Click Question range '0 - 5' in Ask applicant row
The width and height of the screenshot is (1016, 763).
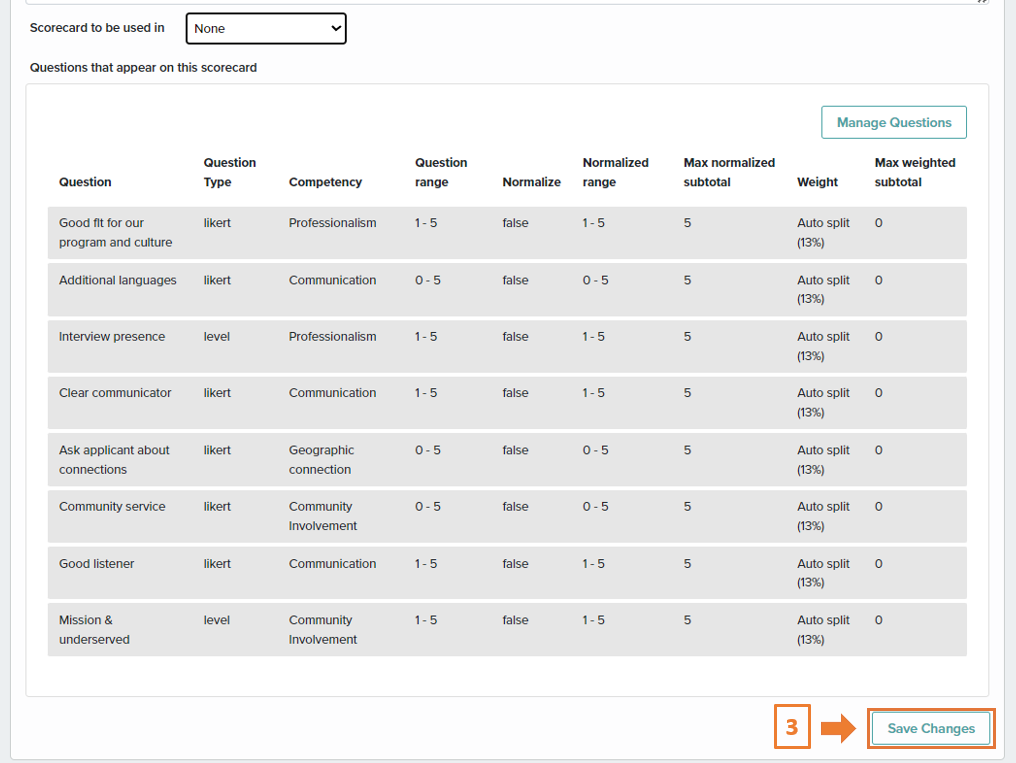(x=428, y=450)
